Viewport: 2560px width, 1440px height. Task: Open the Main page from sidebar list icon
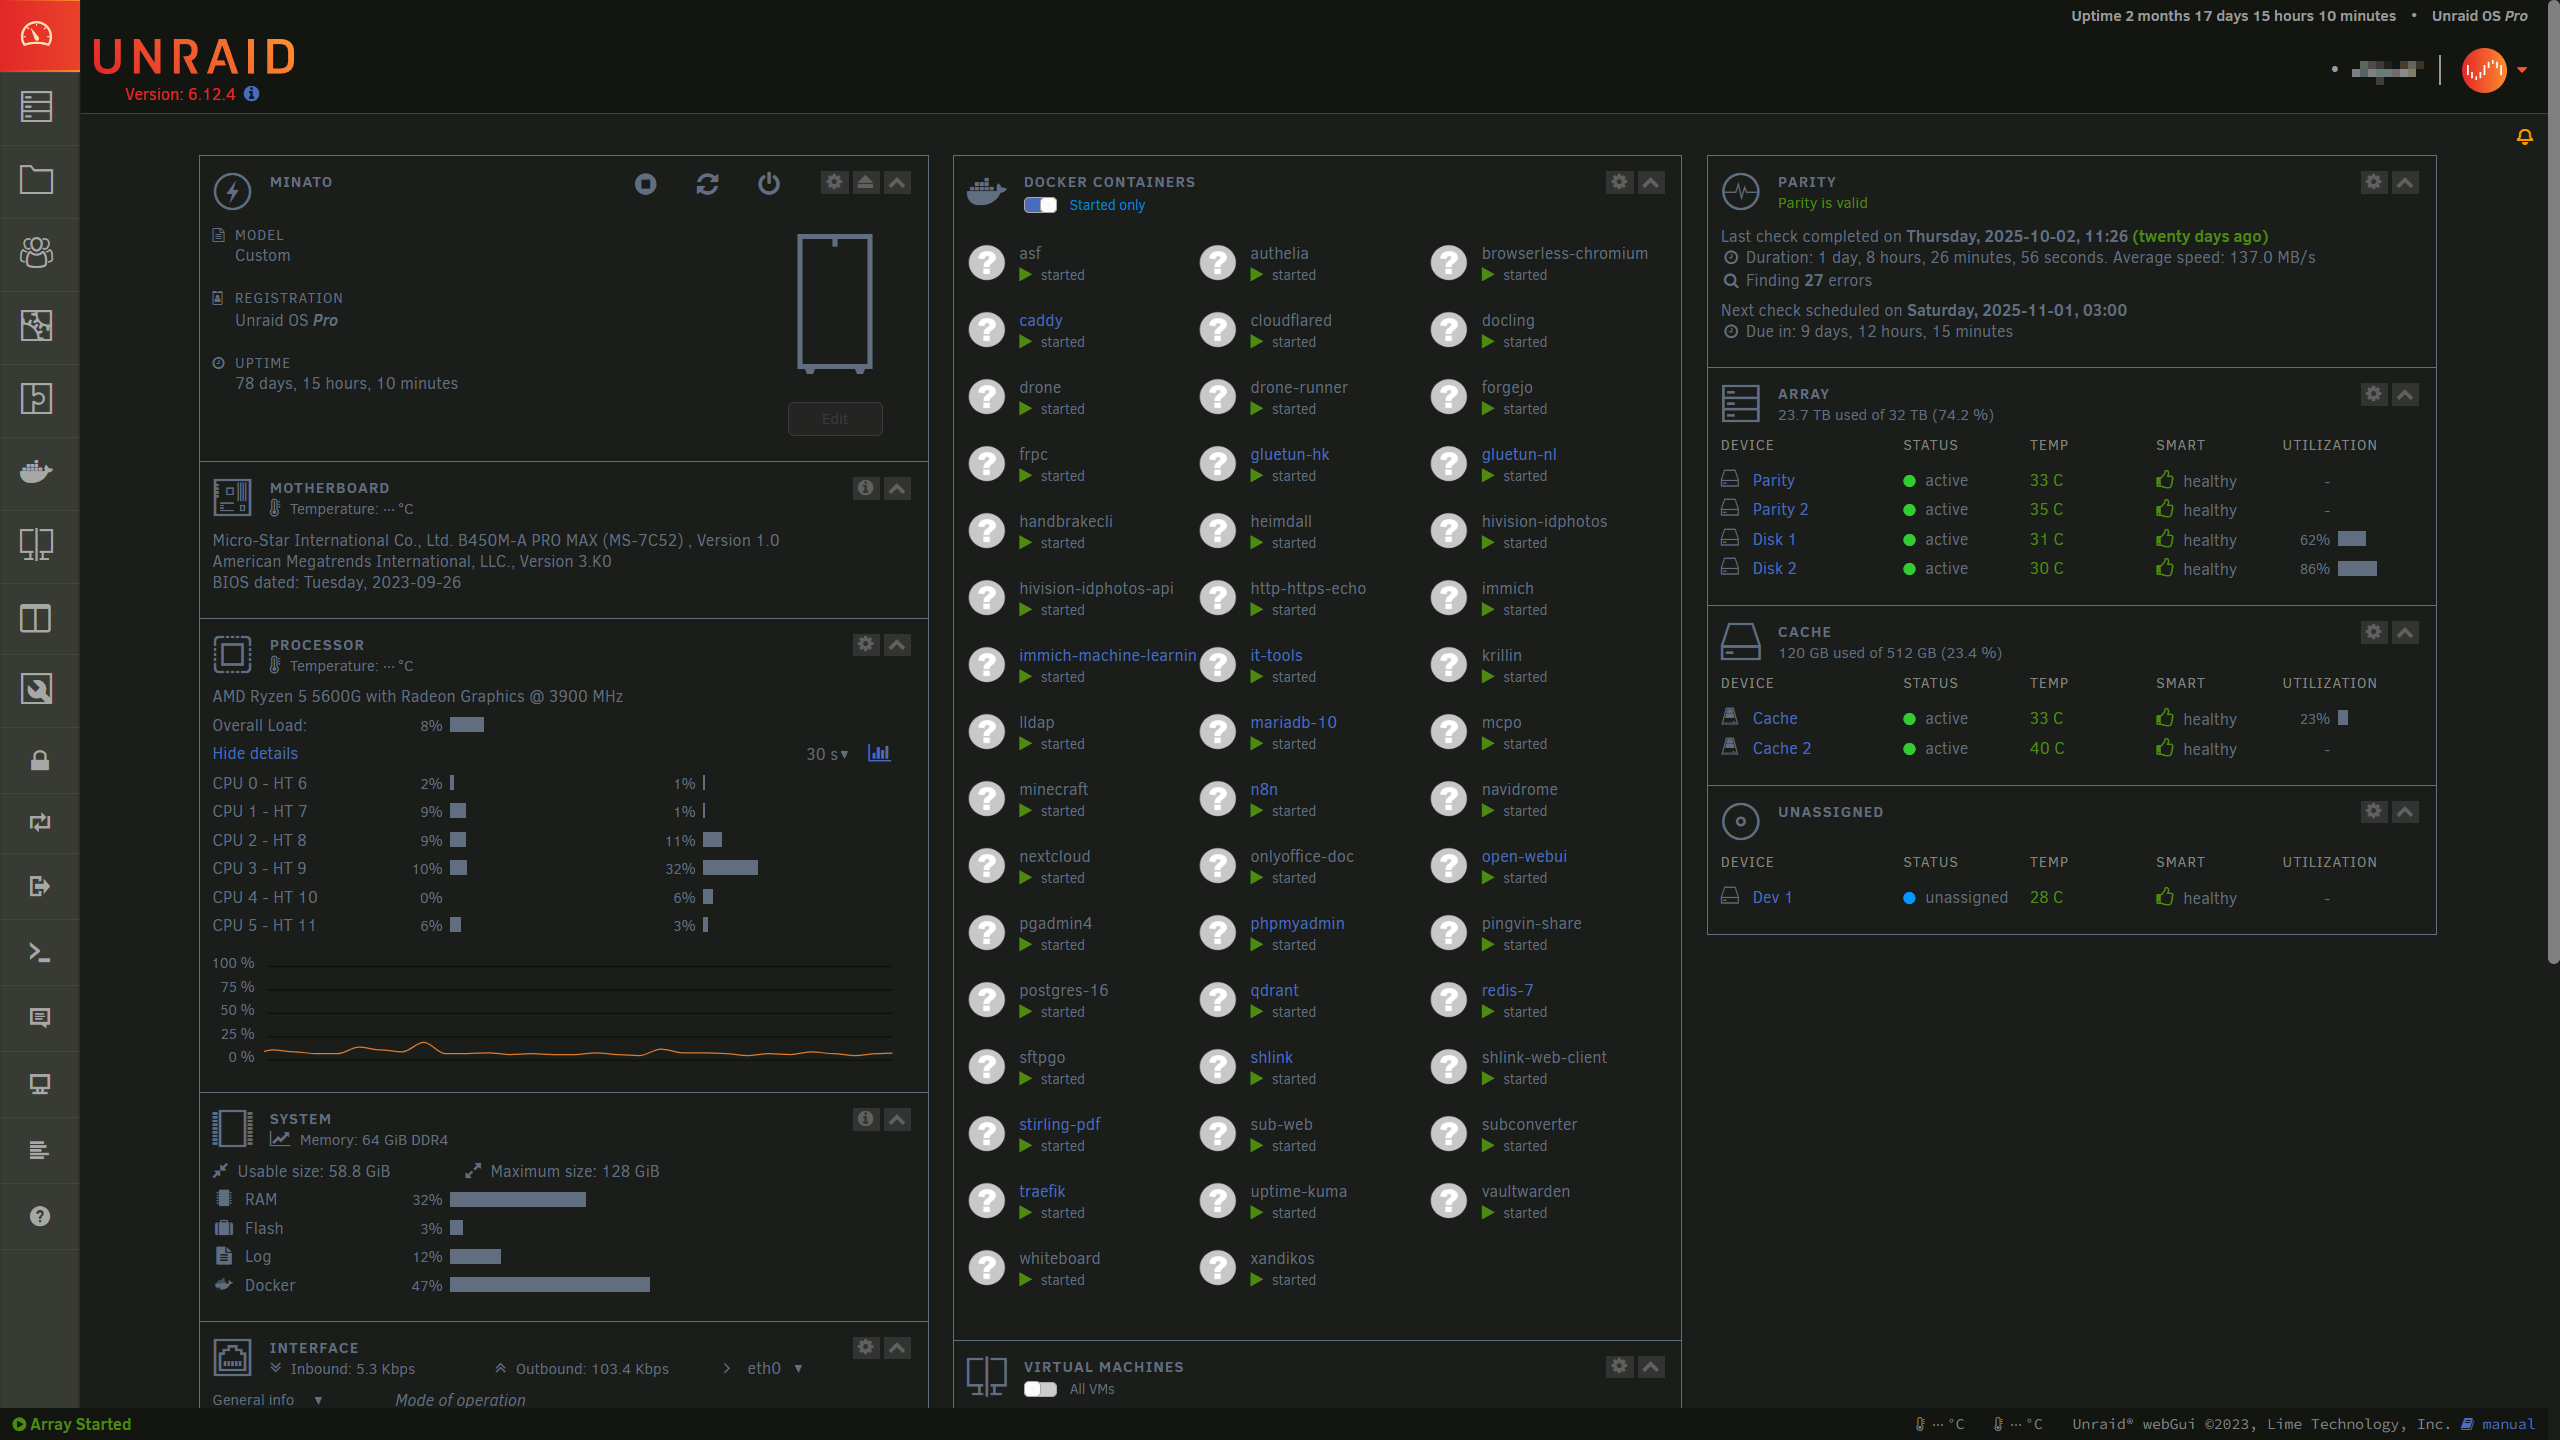37,107
